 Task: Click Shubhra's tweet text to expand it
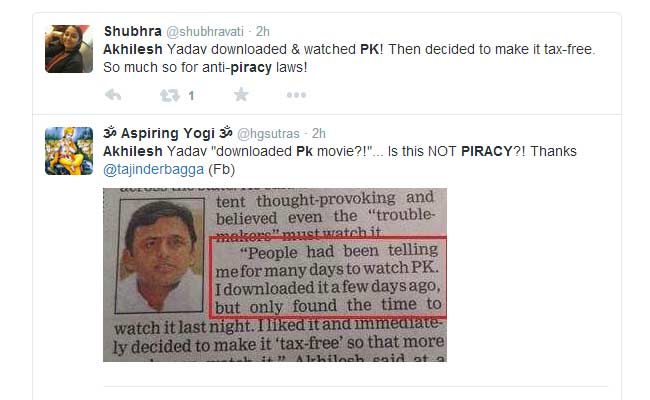(x=349, y=58)
